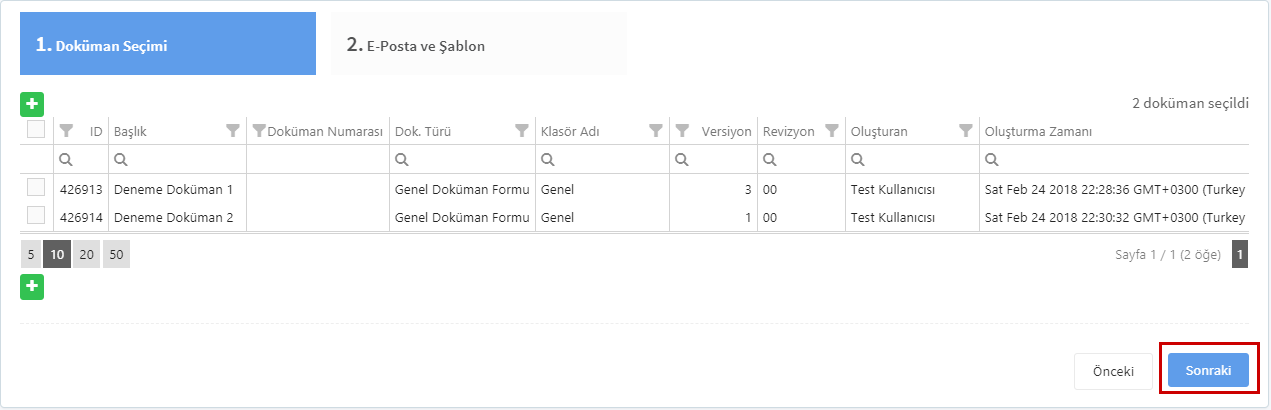Set page size to 20 items

pyautogui.click(x=87, y=255)
